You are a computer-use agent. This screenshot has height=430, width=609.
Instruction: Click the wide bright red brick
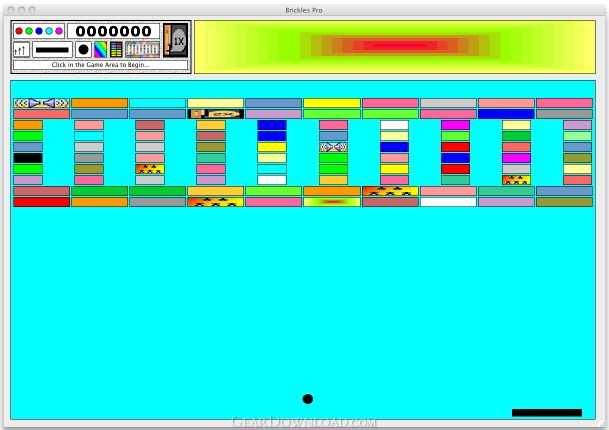pyautogui.click(x=42, y=202)
